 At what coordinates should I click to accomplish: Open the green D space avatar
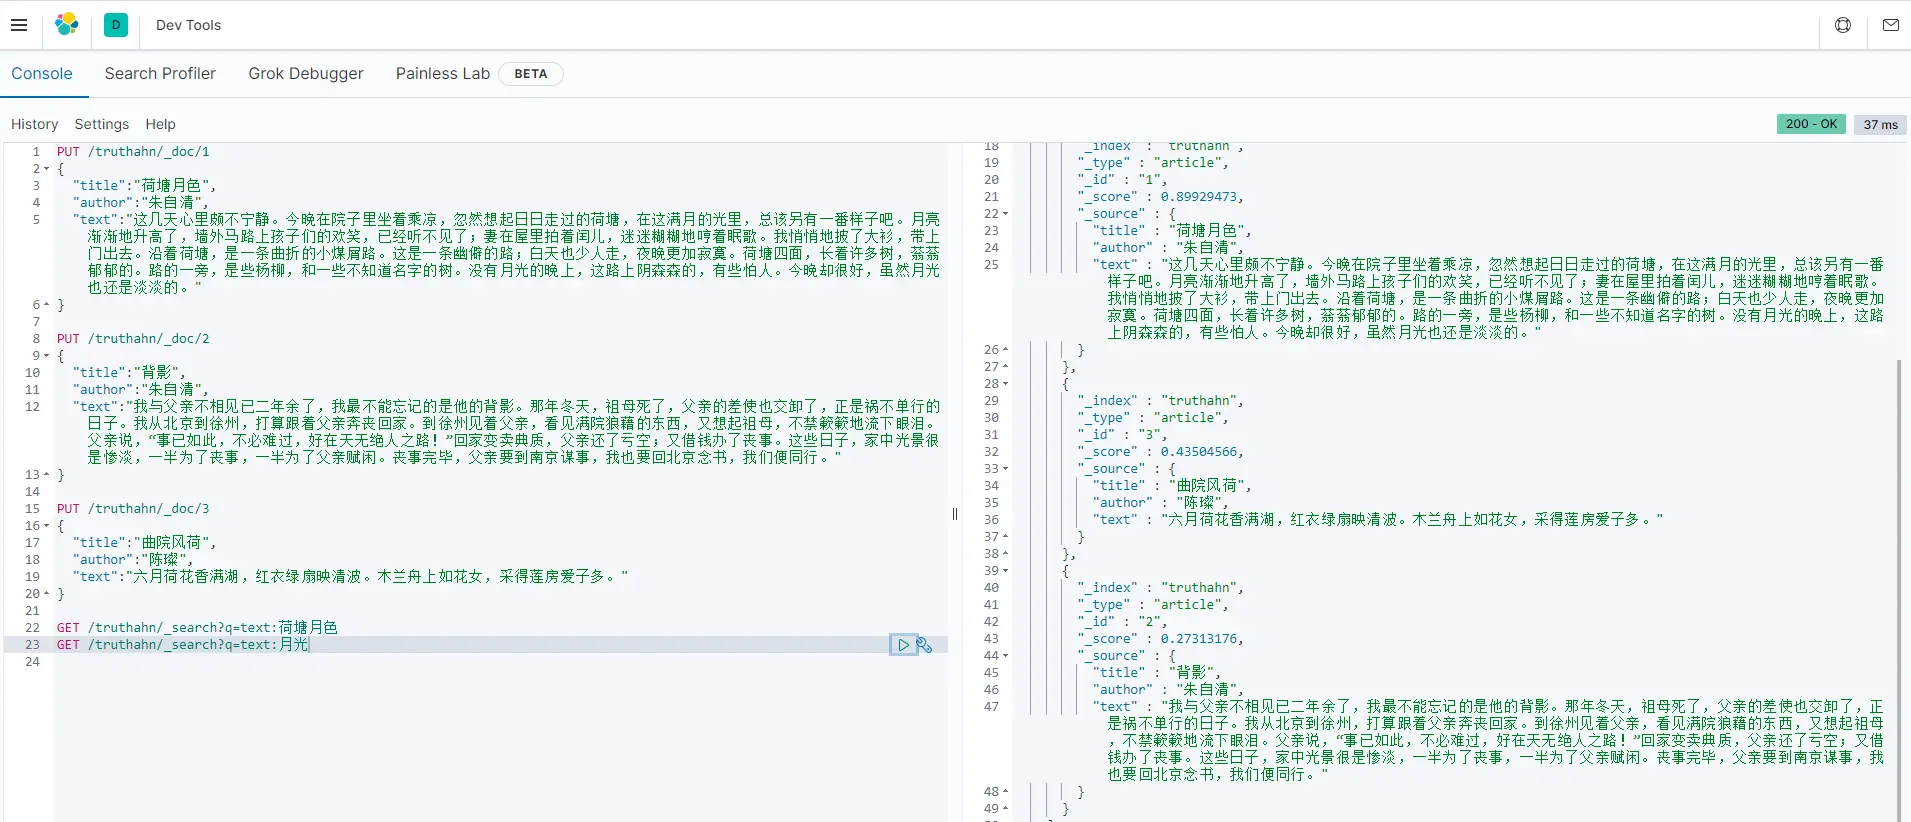point(116,25)
